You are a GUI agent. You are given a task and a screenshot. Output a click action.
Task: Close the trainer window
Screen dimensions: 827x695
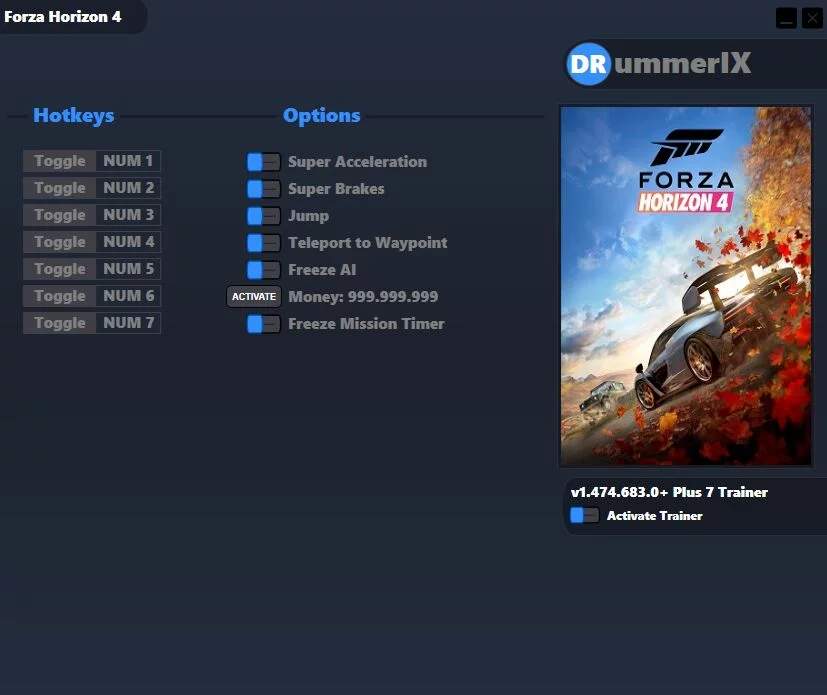(811, 18)
